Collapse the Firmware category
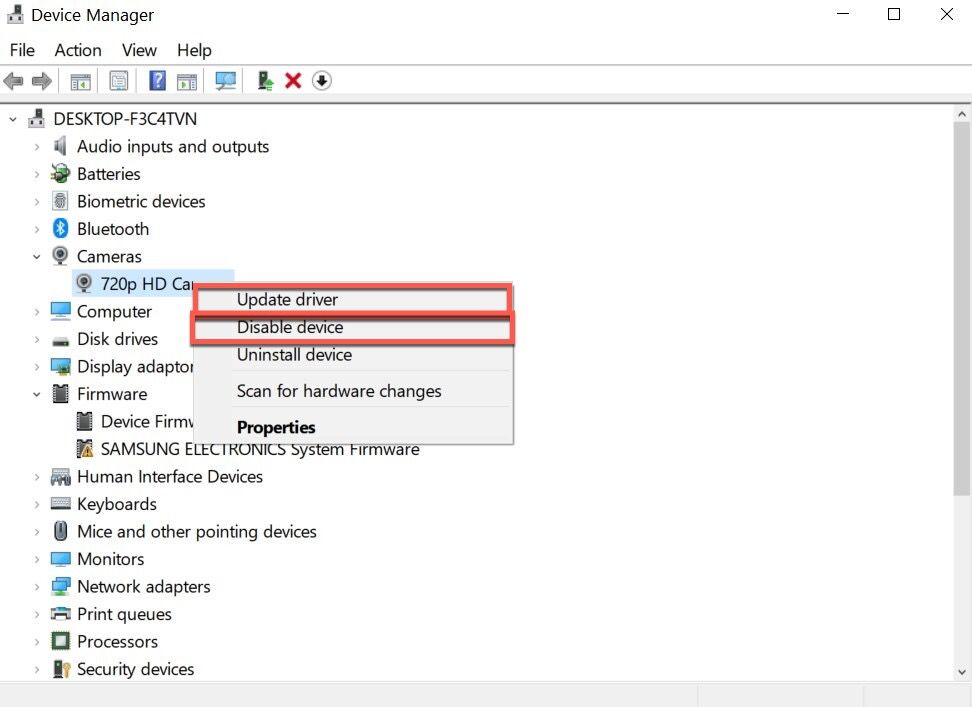 click(37, 394)
